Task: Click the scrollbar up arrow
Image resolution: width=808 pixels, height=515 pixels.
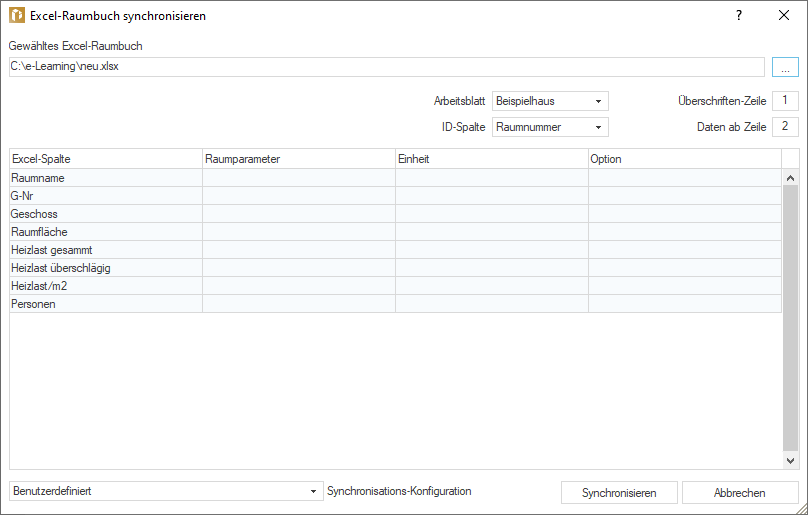Action: coord(790,178)
